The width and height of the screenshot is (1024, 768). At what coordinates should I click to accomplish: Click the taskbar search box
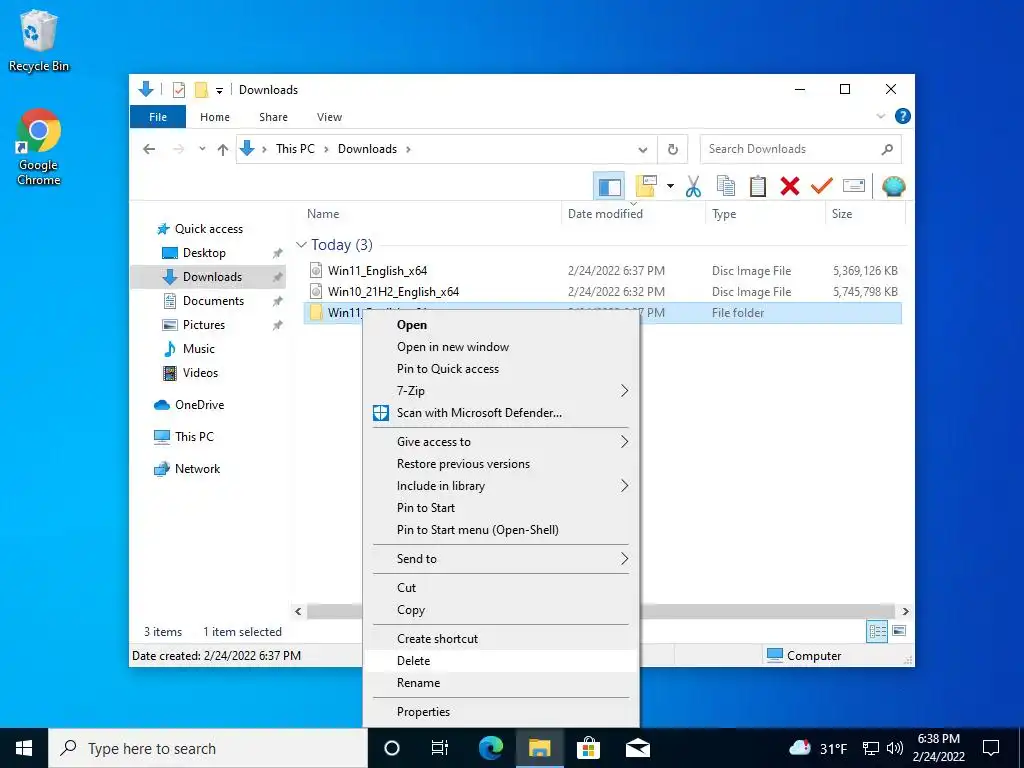coord(208,748)
